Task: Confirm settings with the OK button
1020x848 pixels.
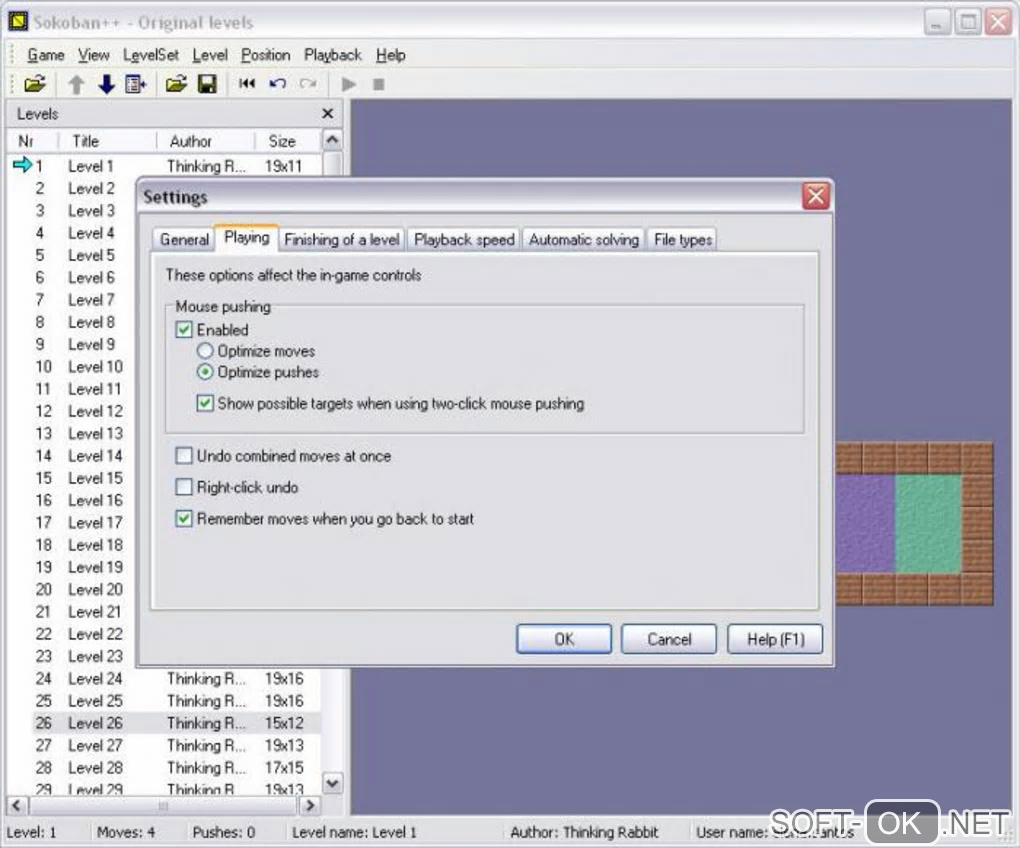Action: (564, 639)
